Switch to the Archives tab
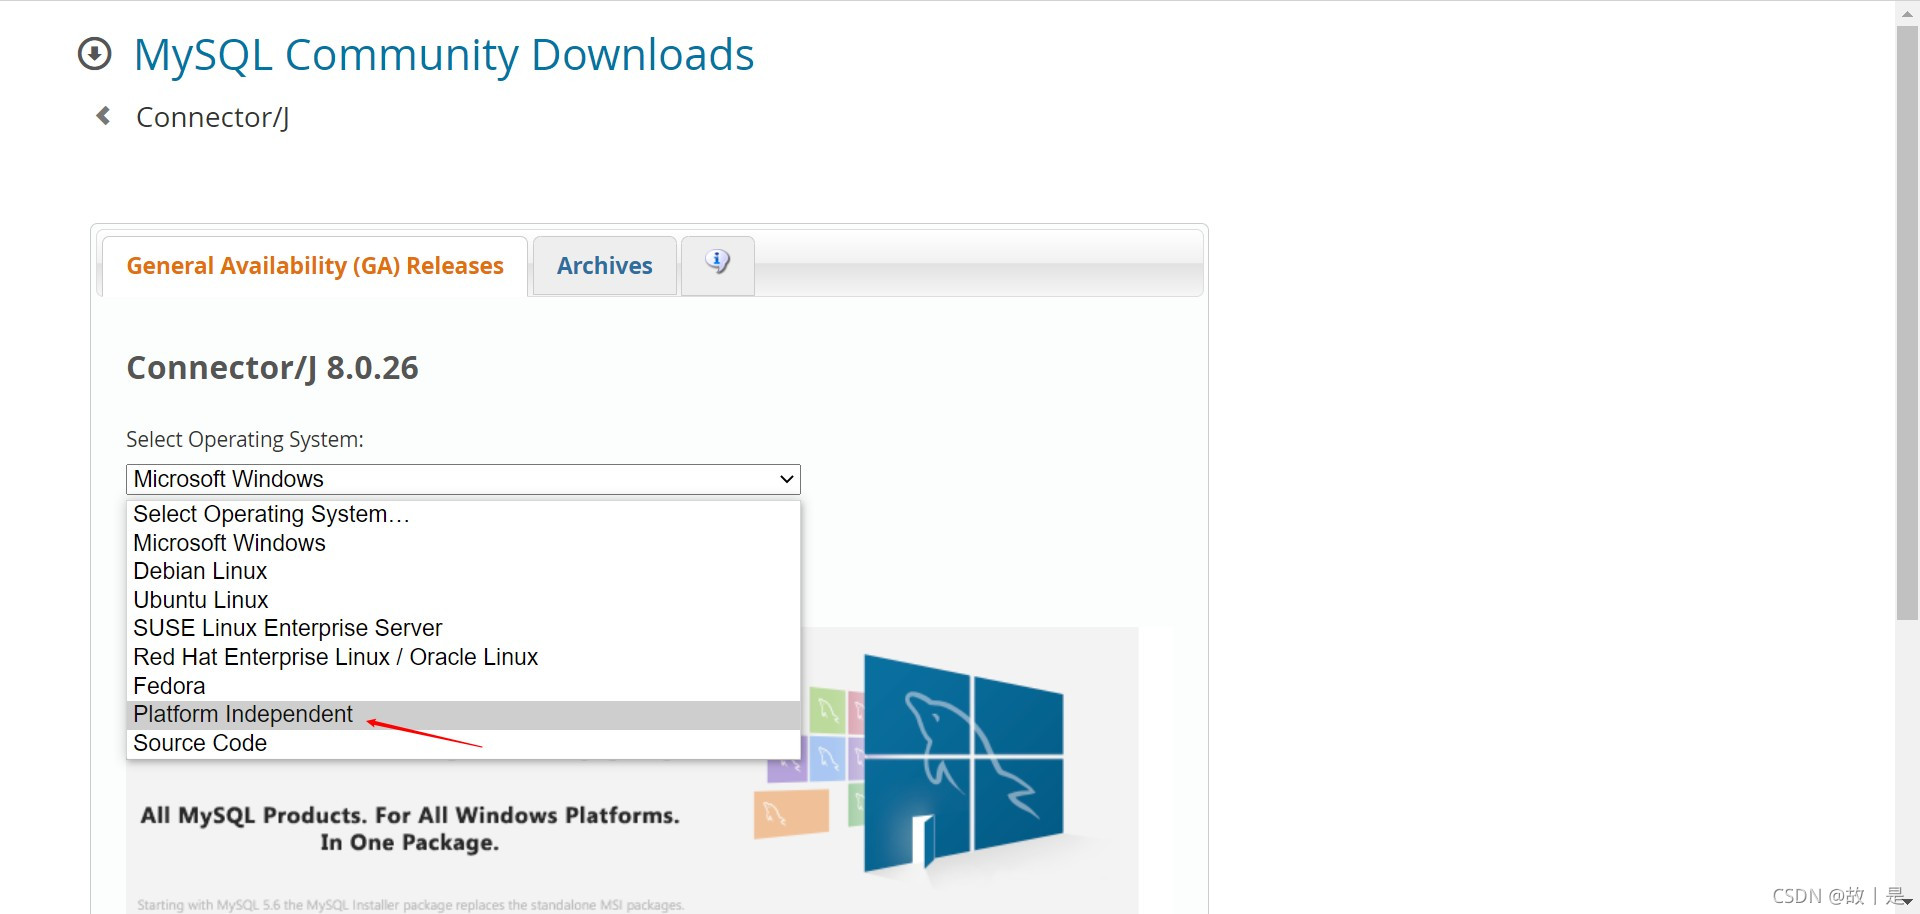 [605, 266]
